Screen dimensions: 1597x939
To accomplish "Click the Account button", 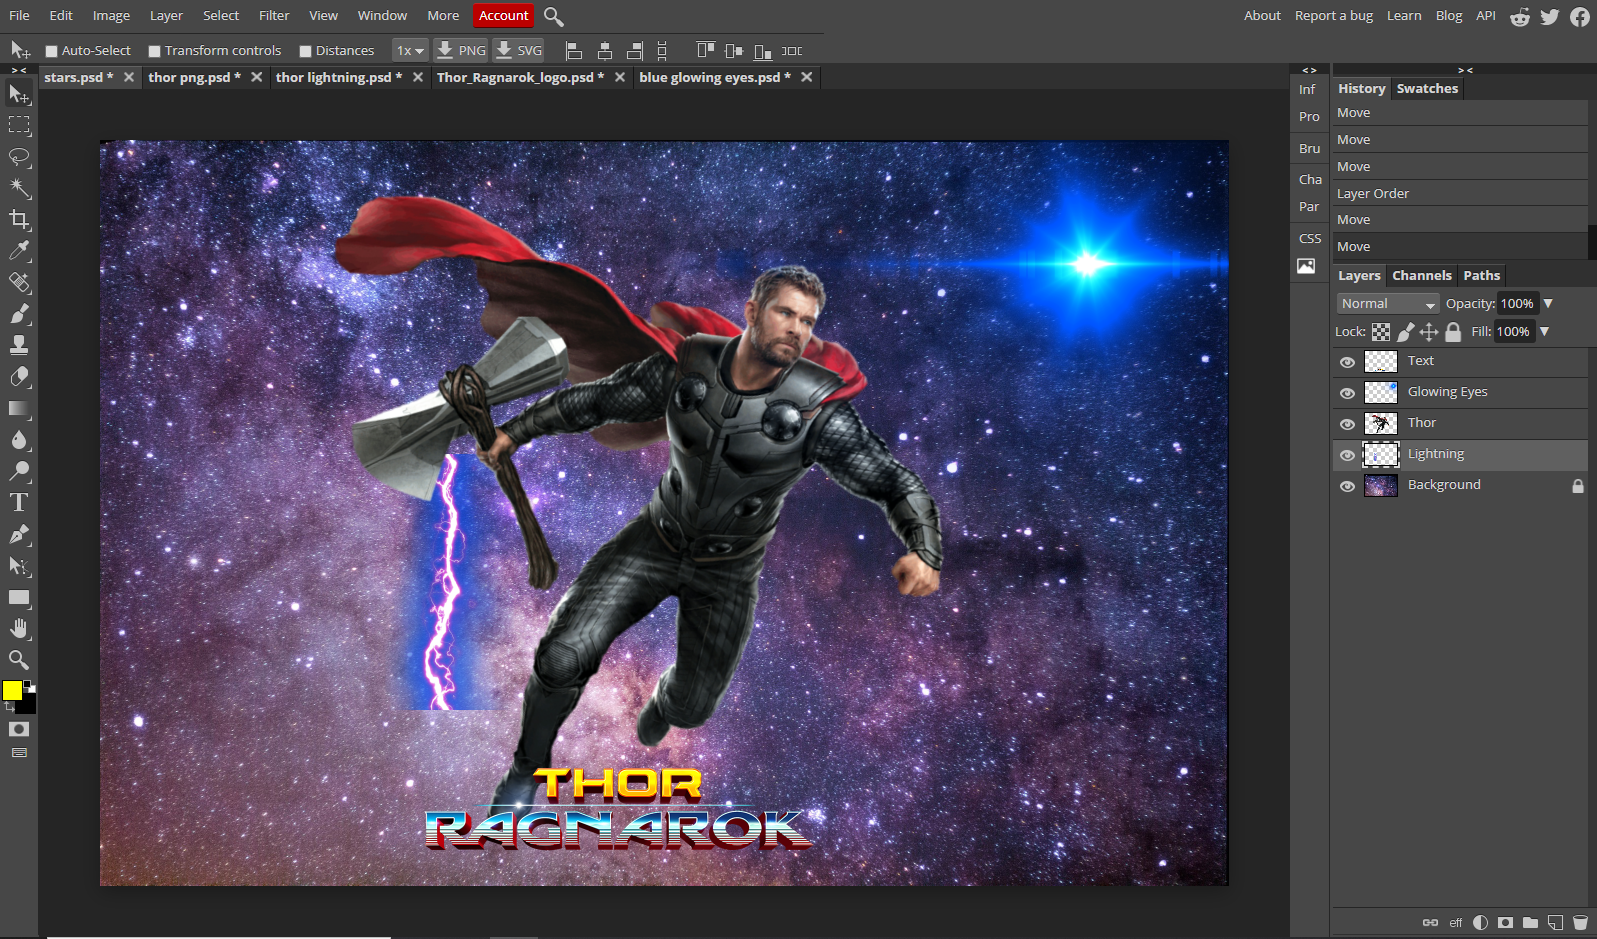I will (x=503, y=16).
